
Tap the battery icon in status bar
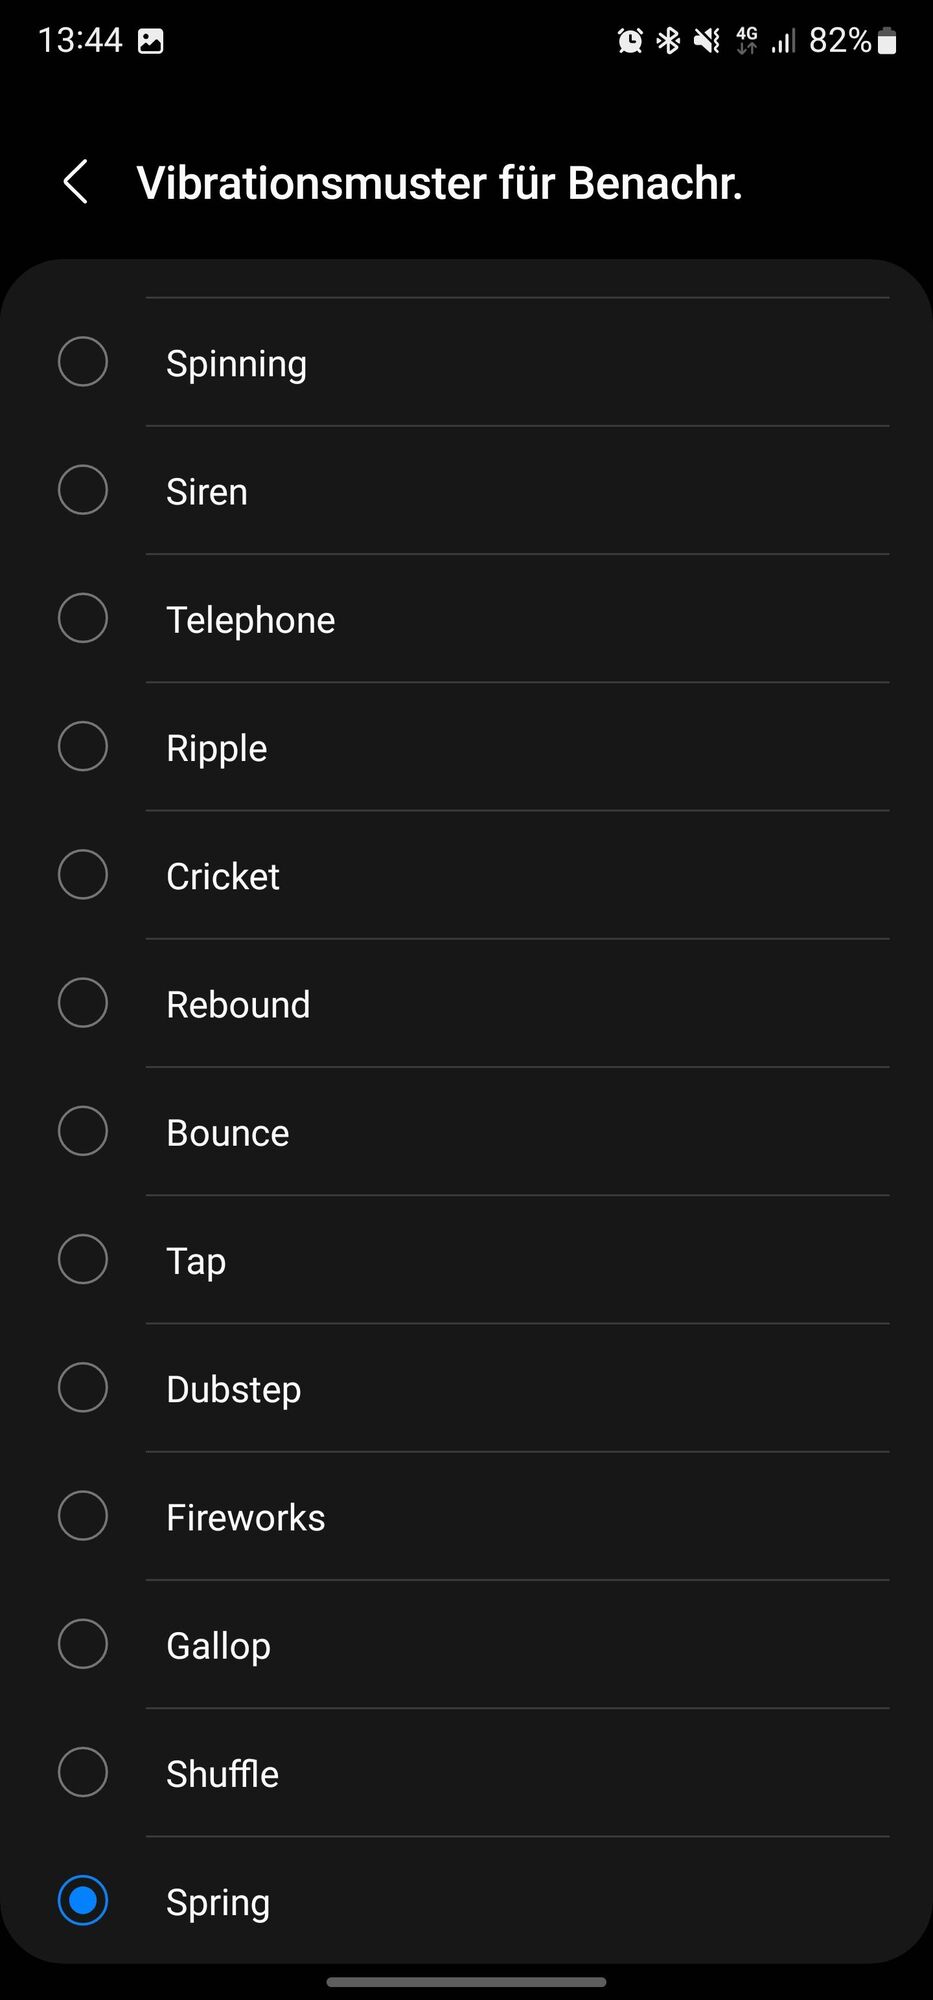887,41
